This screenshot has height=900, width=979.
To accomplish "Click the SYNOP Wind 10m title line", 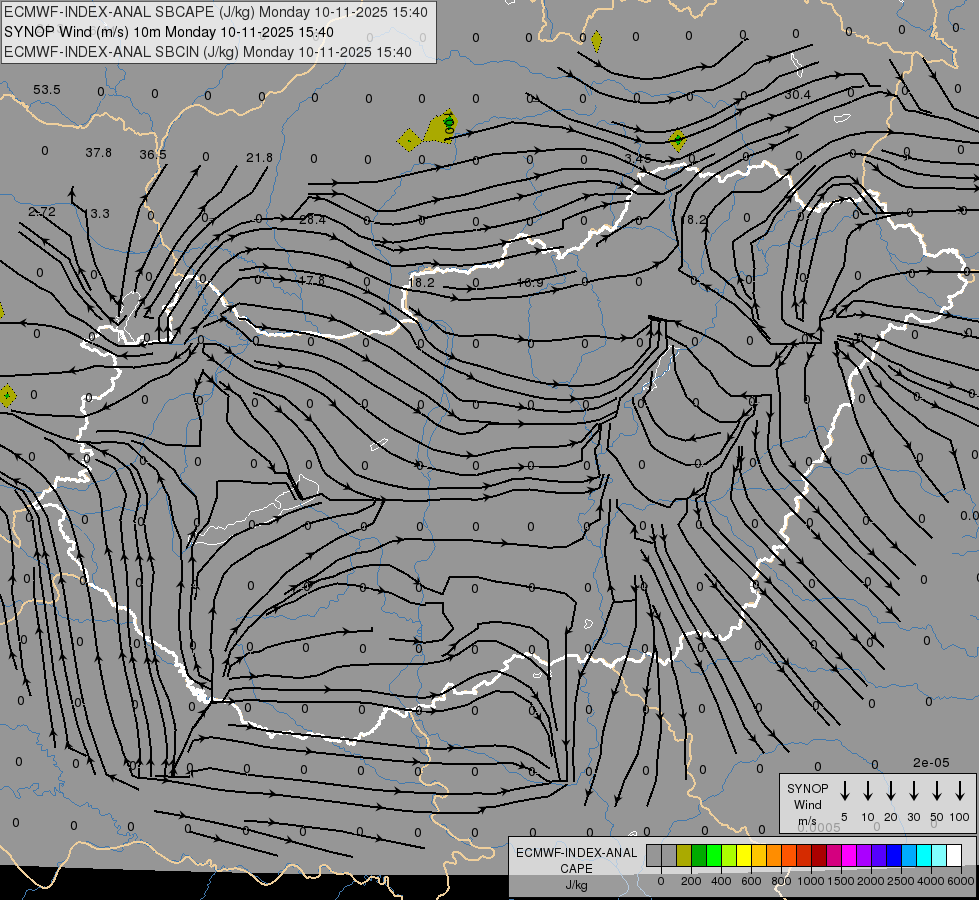I will pos(169,32).
